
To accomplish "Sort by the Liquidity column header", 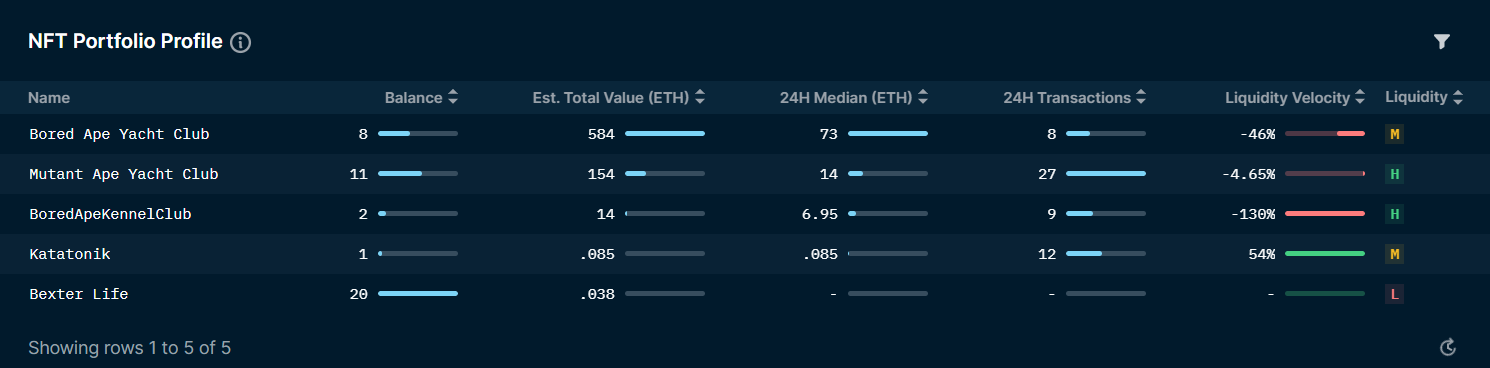I will 1424,97.
